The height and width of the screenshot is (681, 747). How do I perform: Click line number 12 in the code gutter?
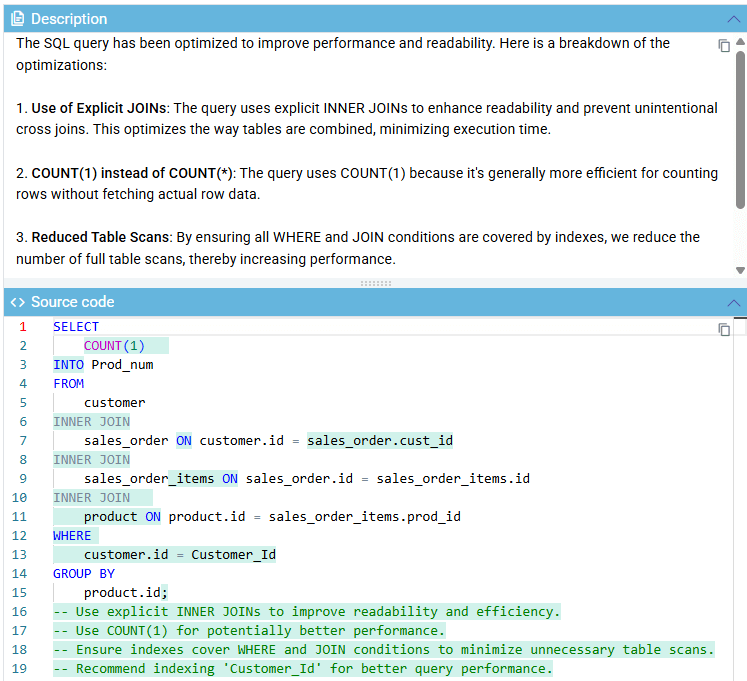pyautogui.click(x=20, y=536)
